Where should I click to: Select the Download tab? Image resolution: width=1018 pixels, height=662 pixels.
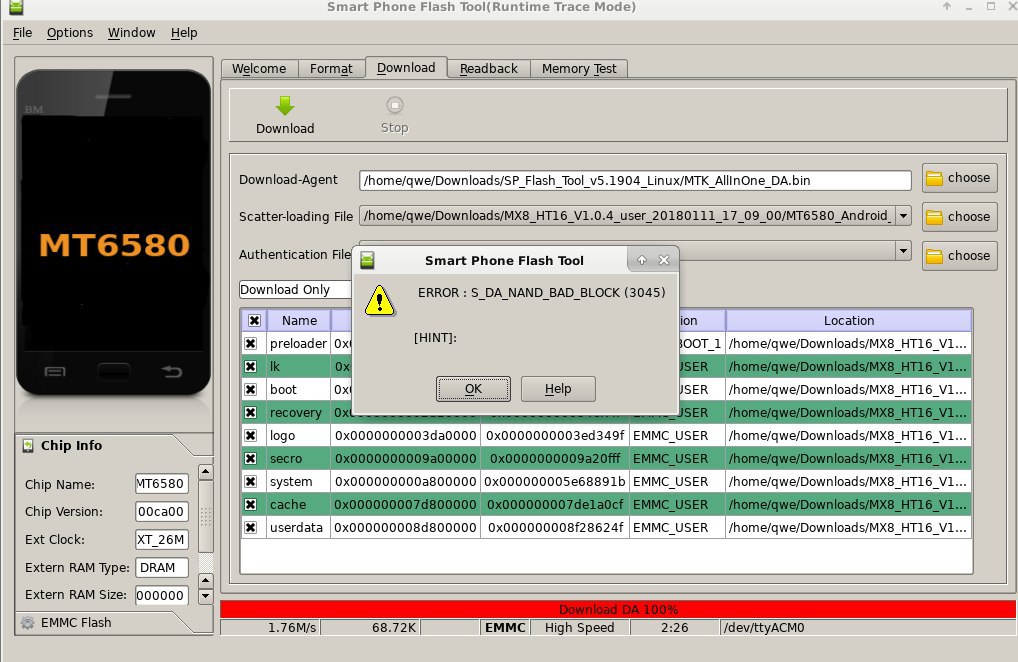tap(406, 67)
